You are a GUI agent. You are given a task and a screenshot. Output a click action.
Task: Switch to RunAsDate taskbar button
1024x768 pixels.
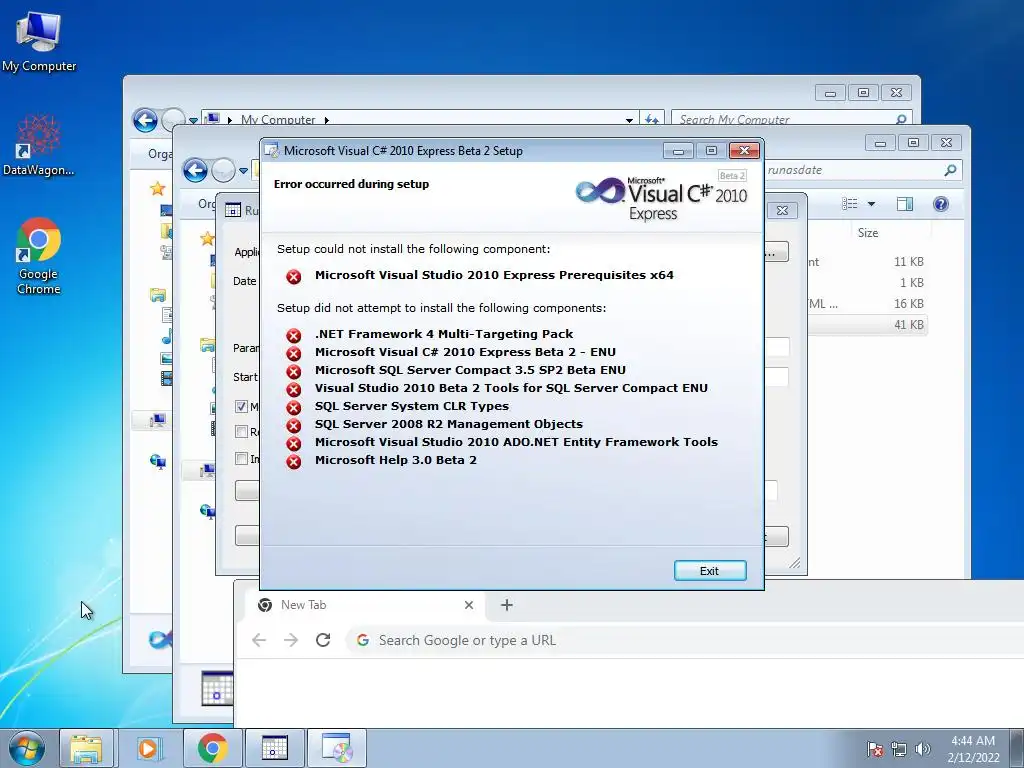click(274, 748)
